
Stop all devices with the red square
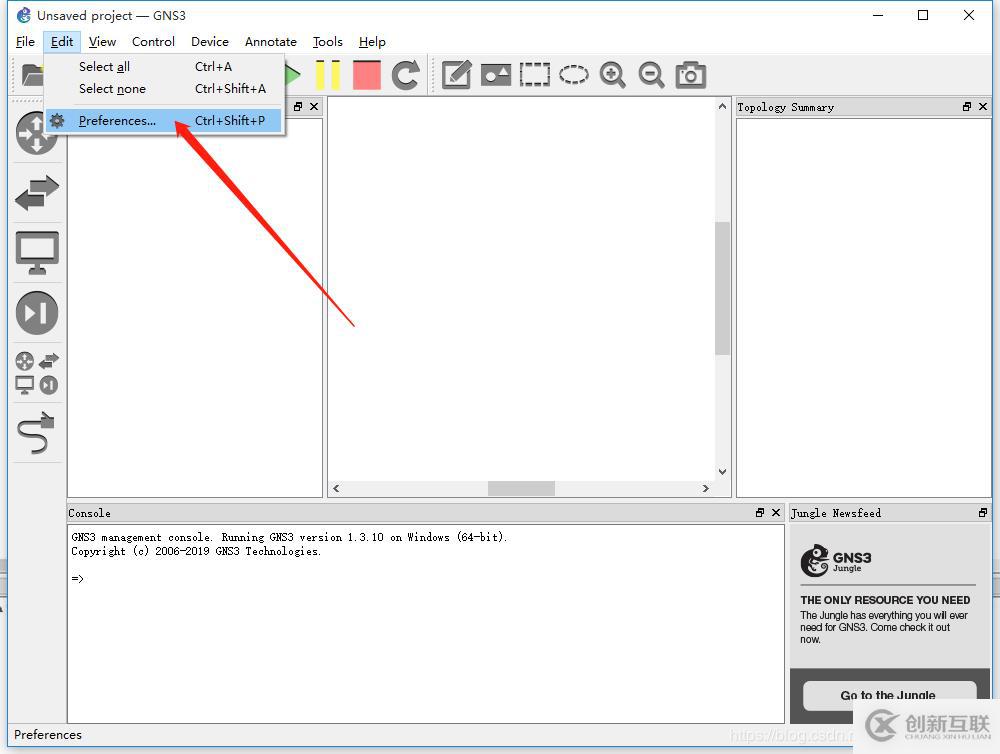367,75
